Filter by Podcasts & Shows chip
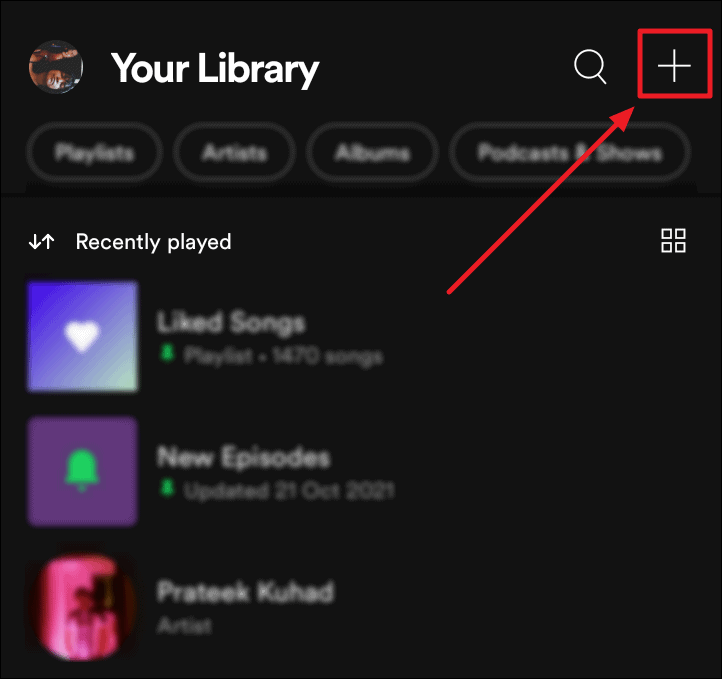Image resolution: width=722 pixels, height=679 pixels. [x=570, y=152]
